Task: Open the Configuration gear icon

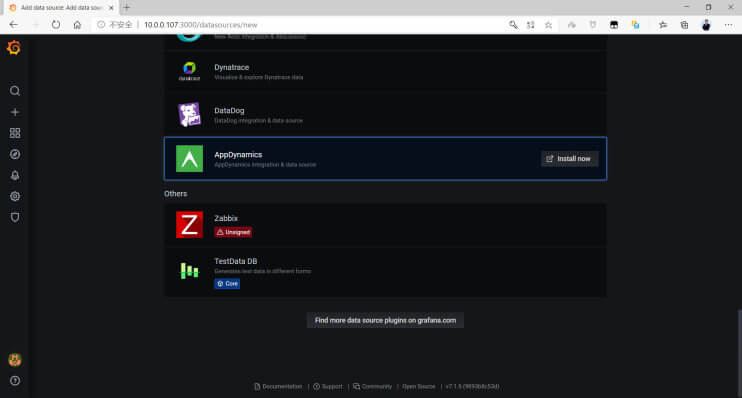Action: point(15,196)
